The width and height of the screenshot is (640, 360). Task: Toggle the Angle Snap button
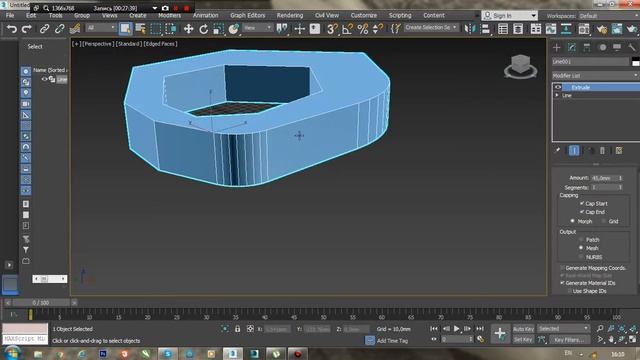(347, 29)
